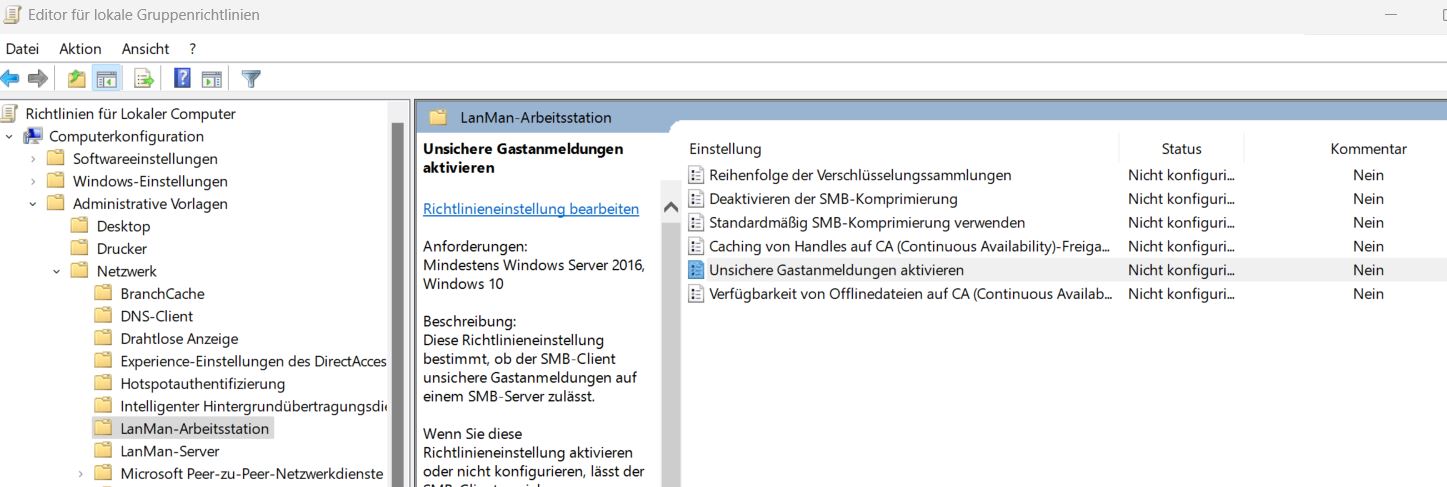Click the Export list toolbar icon

click(143, 78)
